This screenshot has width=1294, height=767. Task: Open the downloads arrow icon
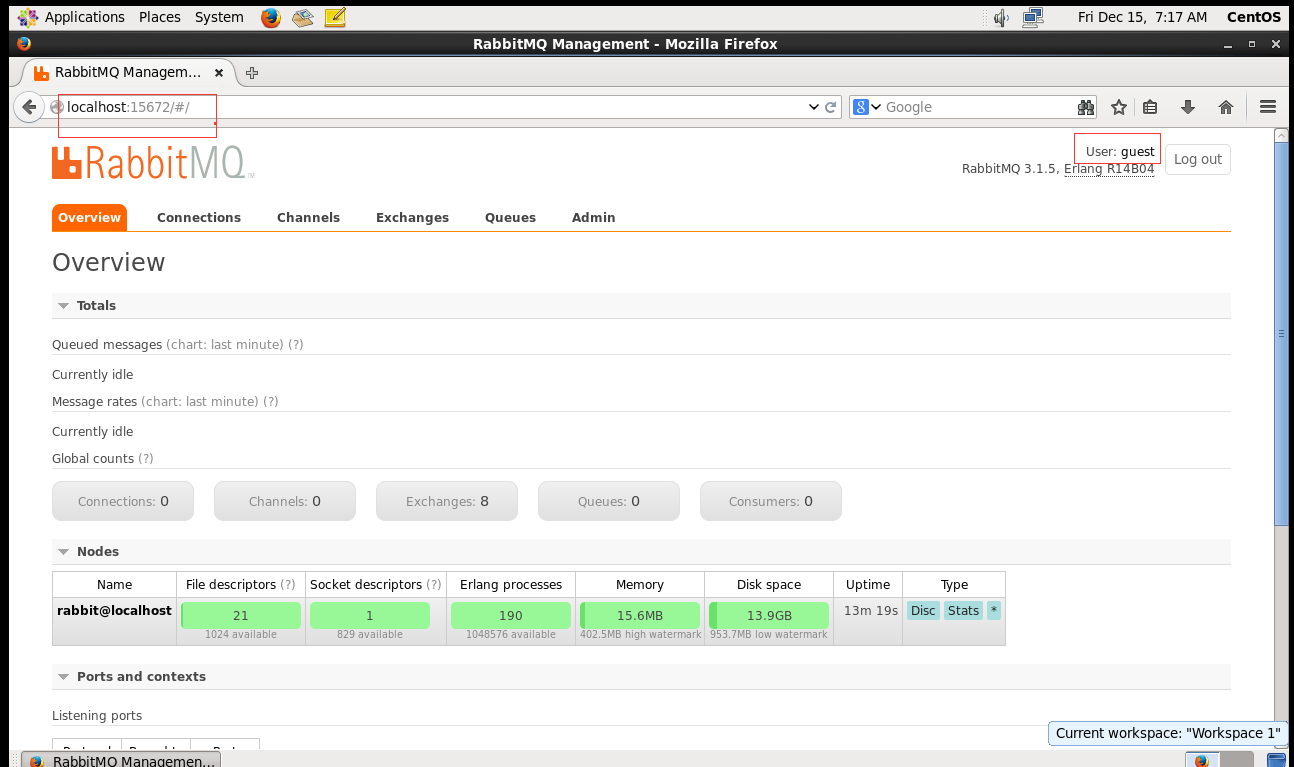(x=1188, y=107)
